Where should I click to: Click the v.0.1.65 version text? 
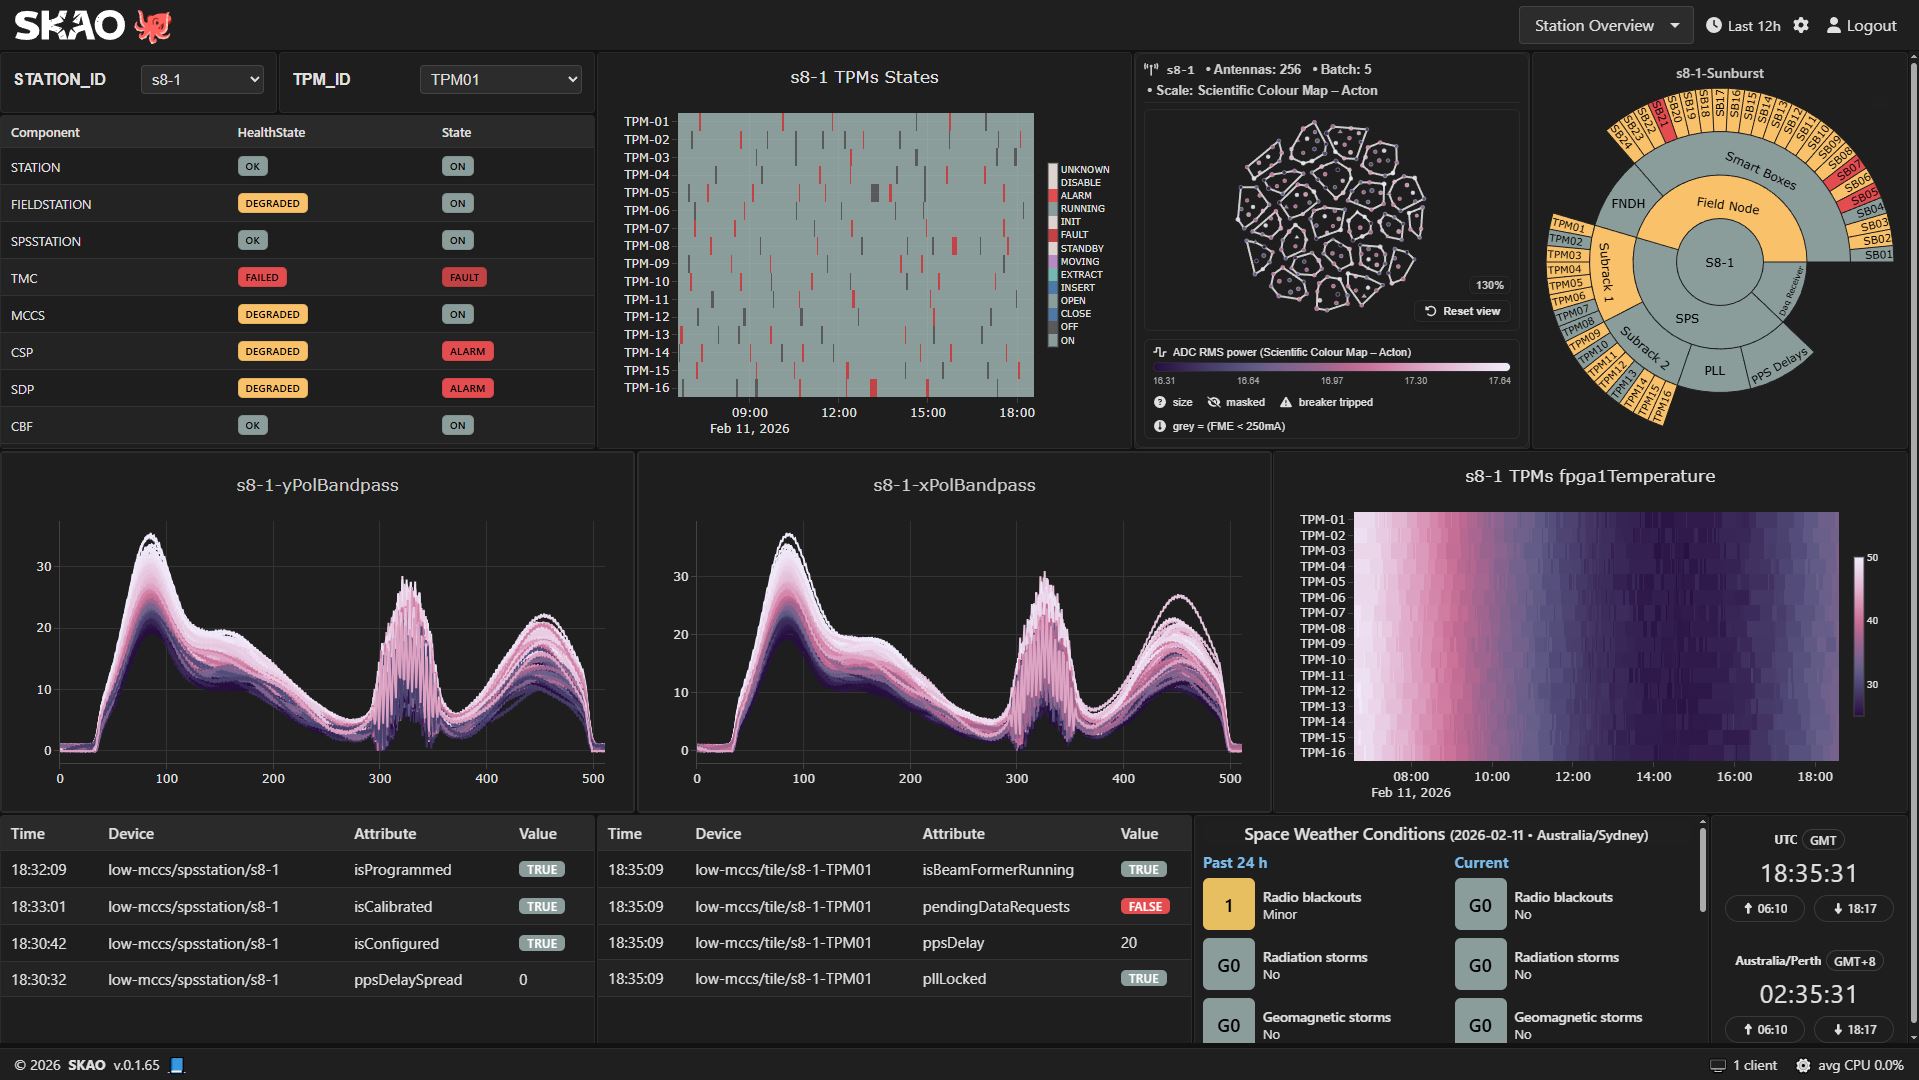(x=136, y=1065)
